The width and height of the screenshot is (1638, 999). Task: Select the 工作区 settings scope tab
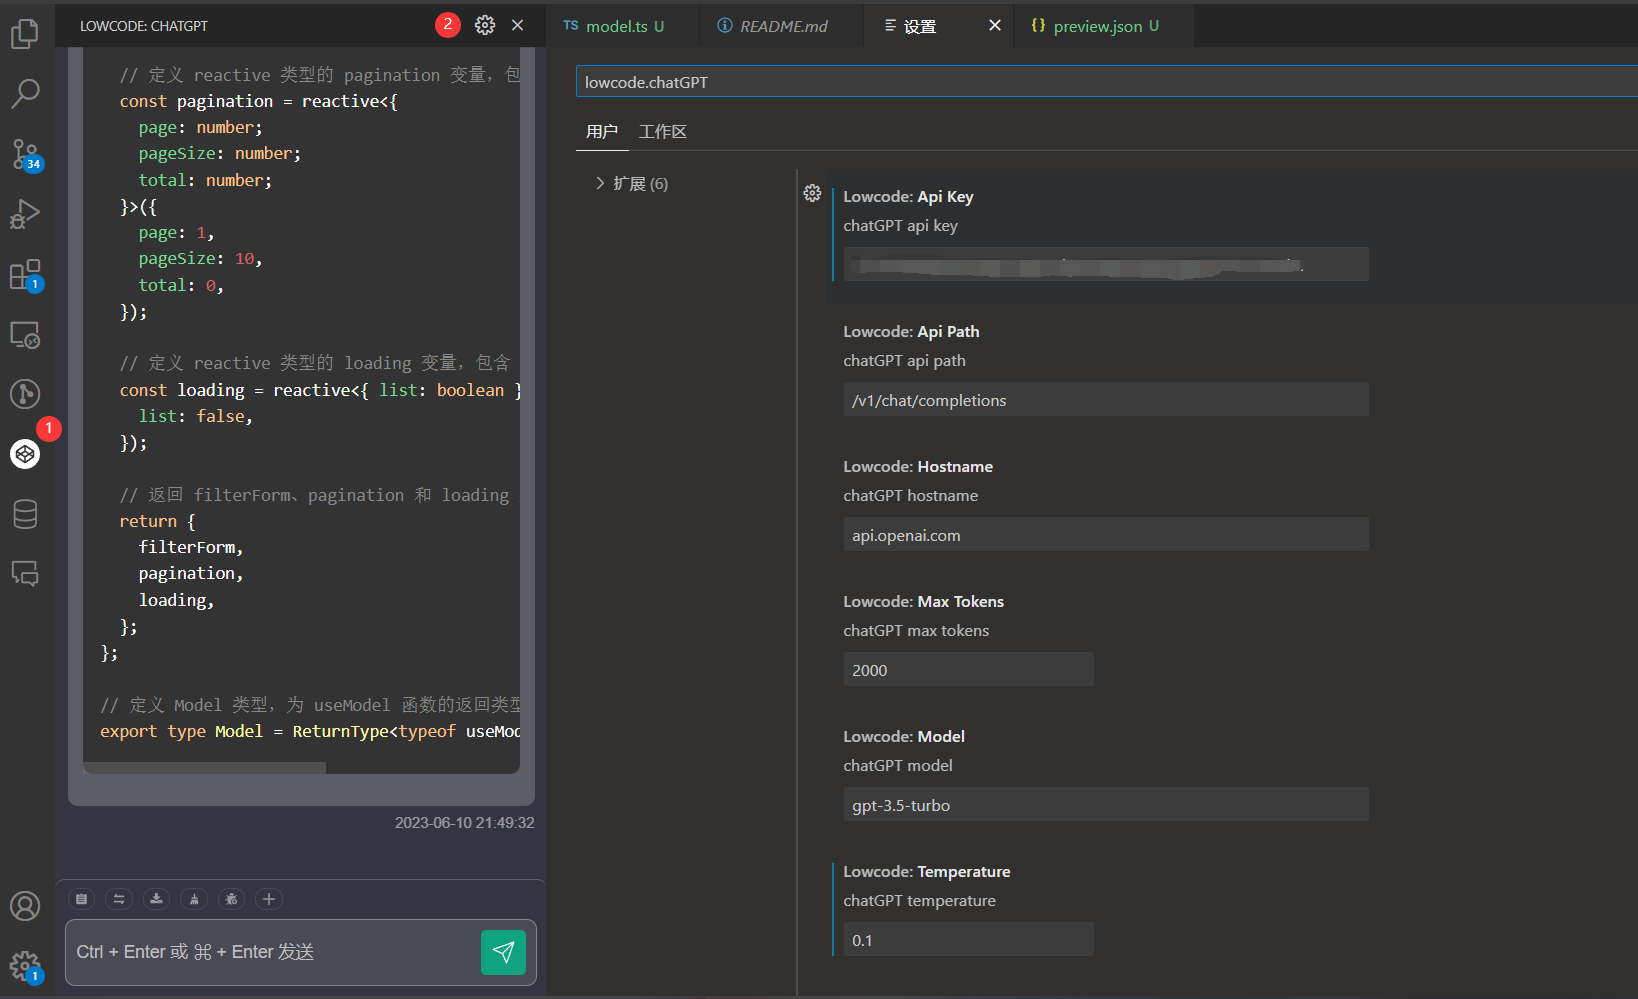click(x=663, y=132)
